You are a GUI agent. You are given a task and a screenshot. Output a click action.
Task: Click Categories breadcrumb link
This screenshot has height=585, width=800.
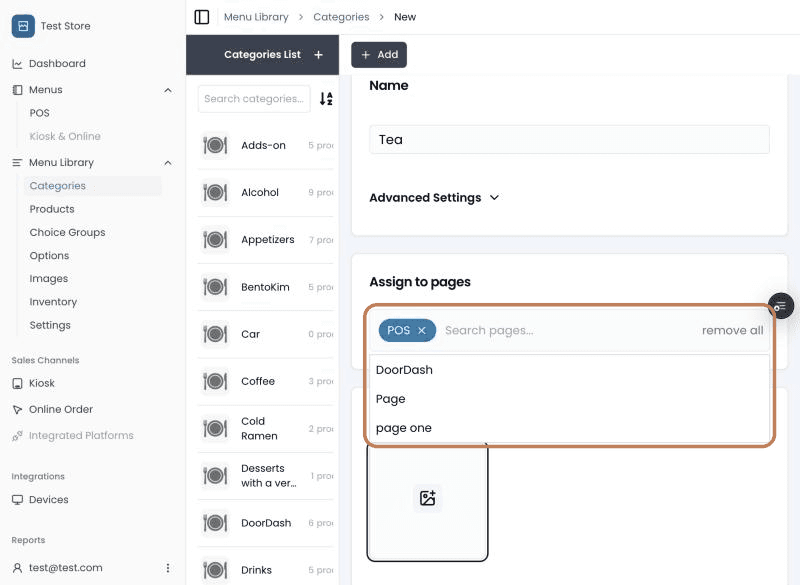click(341, 17)
